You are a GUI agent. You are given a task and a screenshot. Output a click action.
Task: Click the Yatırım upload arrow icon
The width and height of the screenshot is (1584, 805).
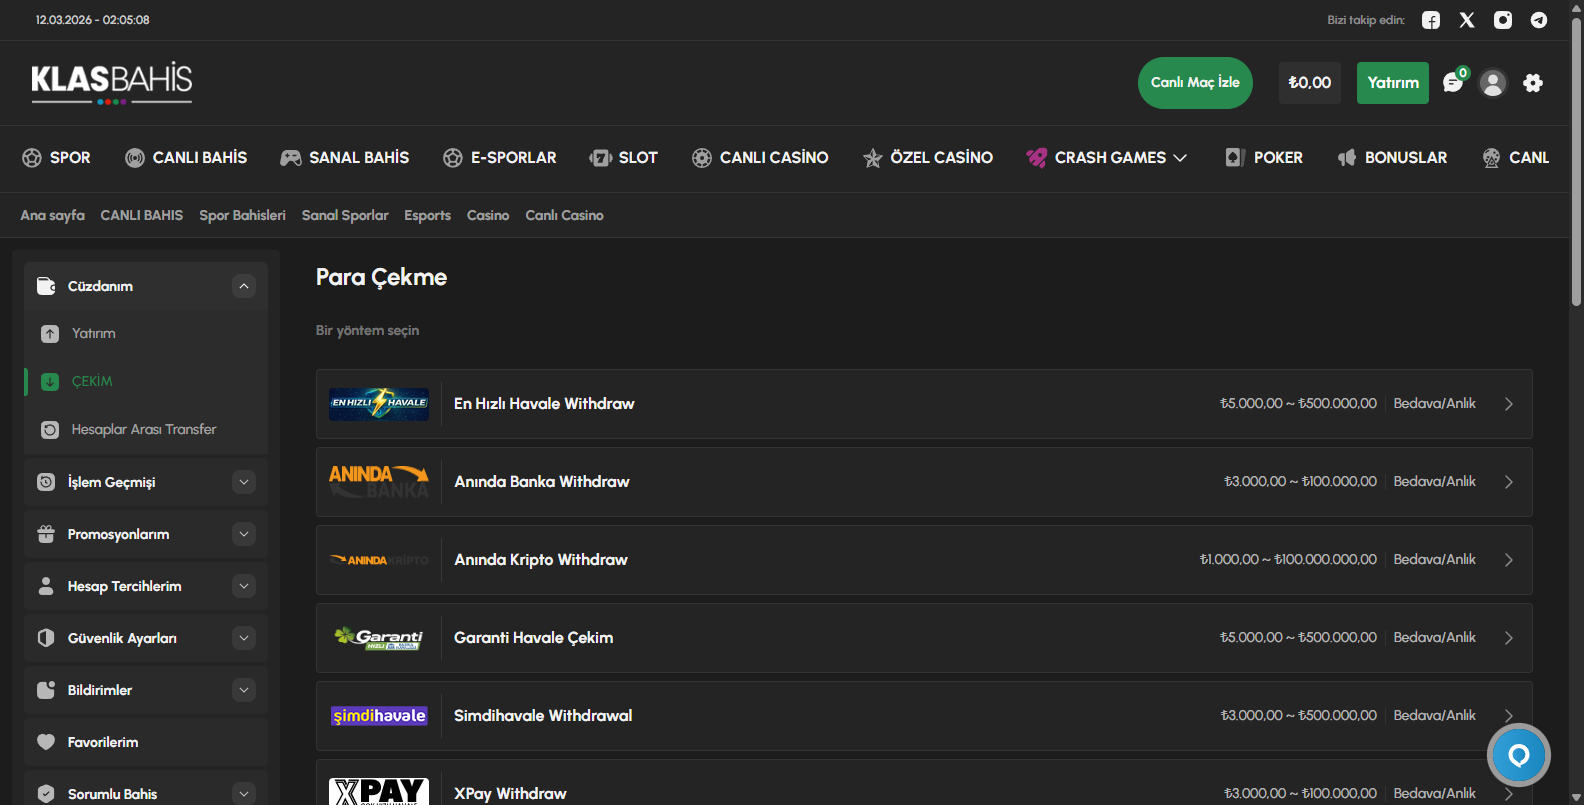[50, 334]
